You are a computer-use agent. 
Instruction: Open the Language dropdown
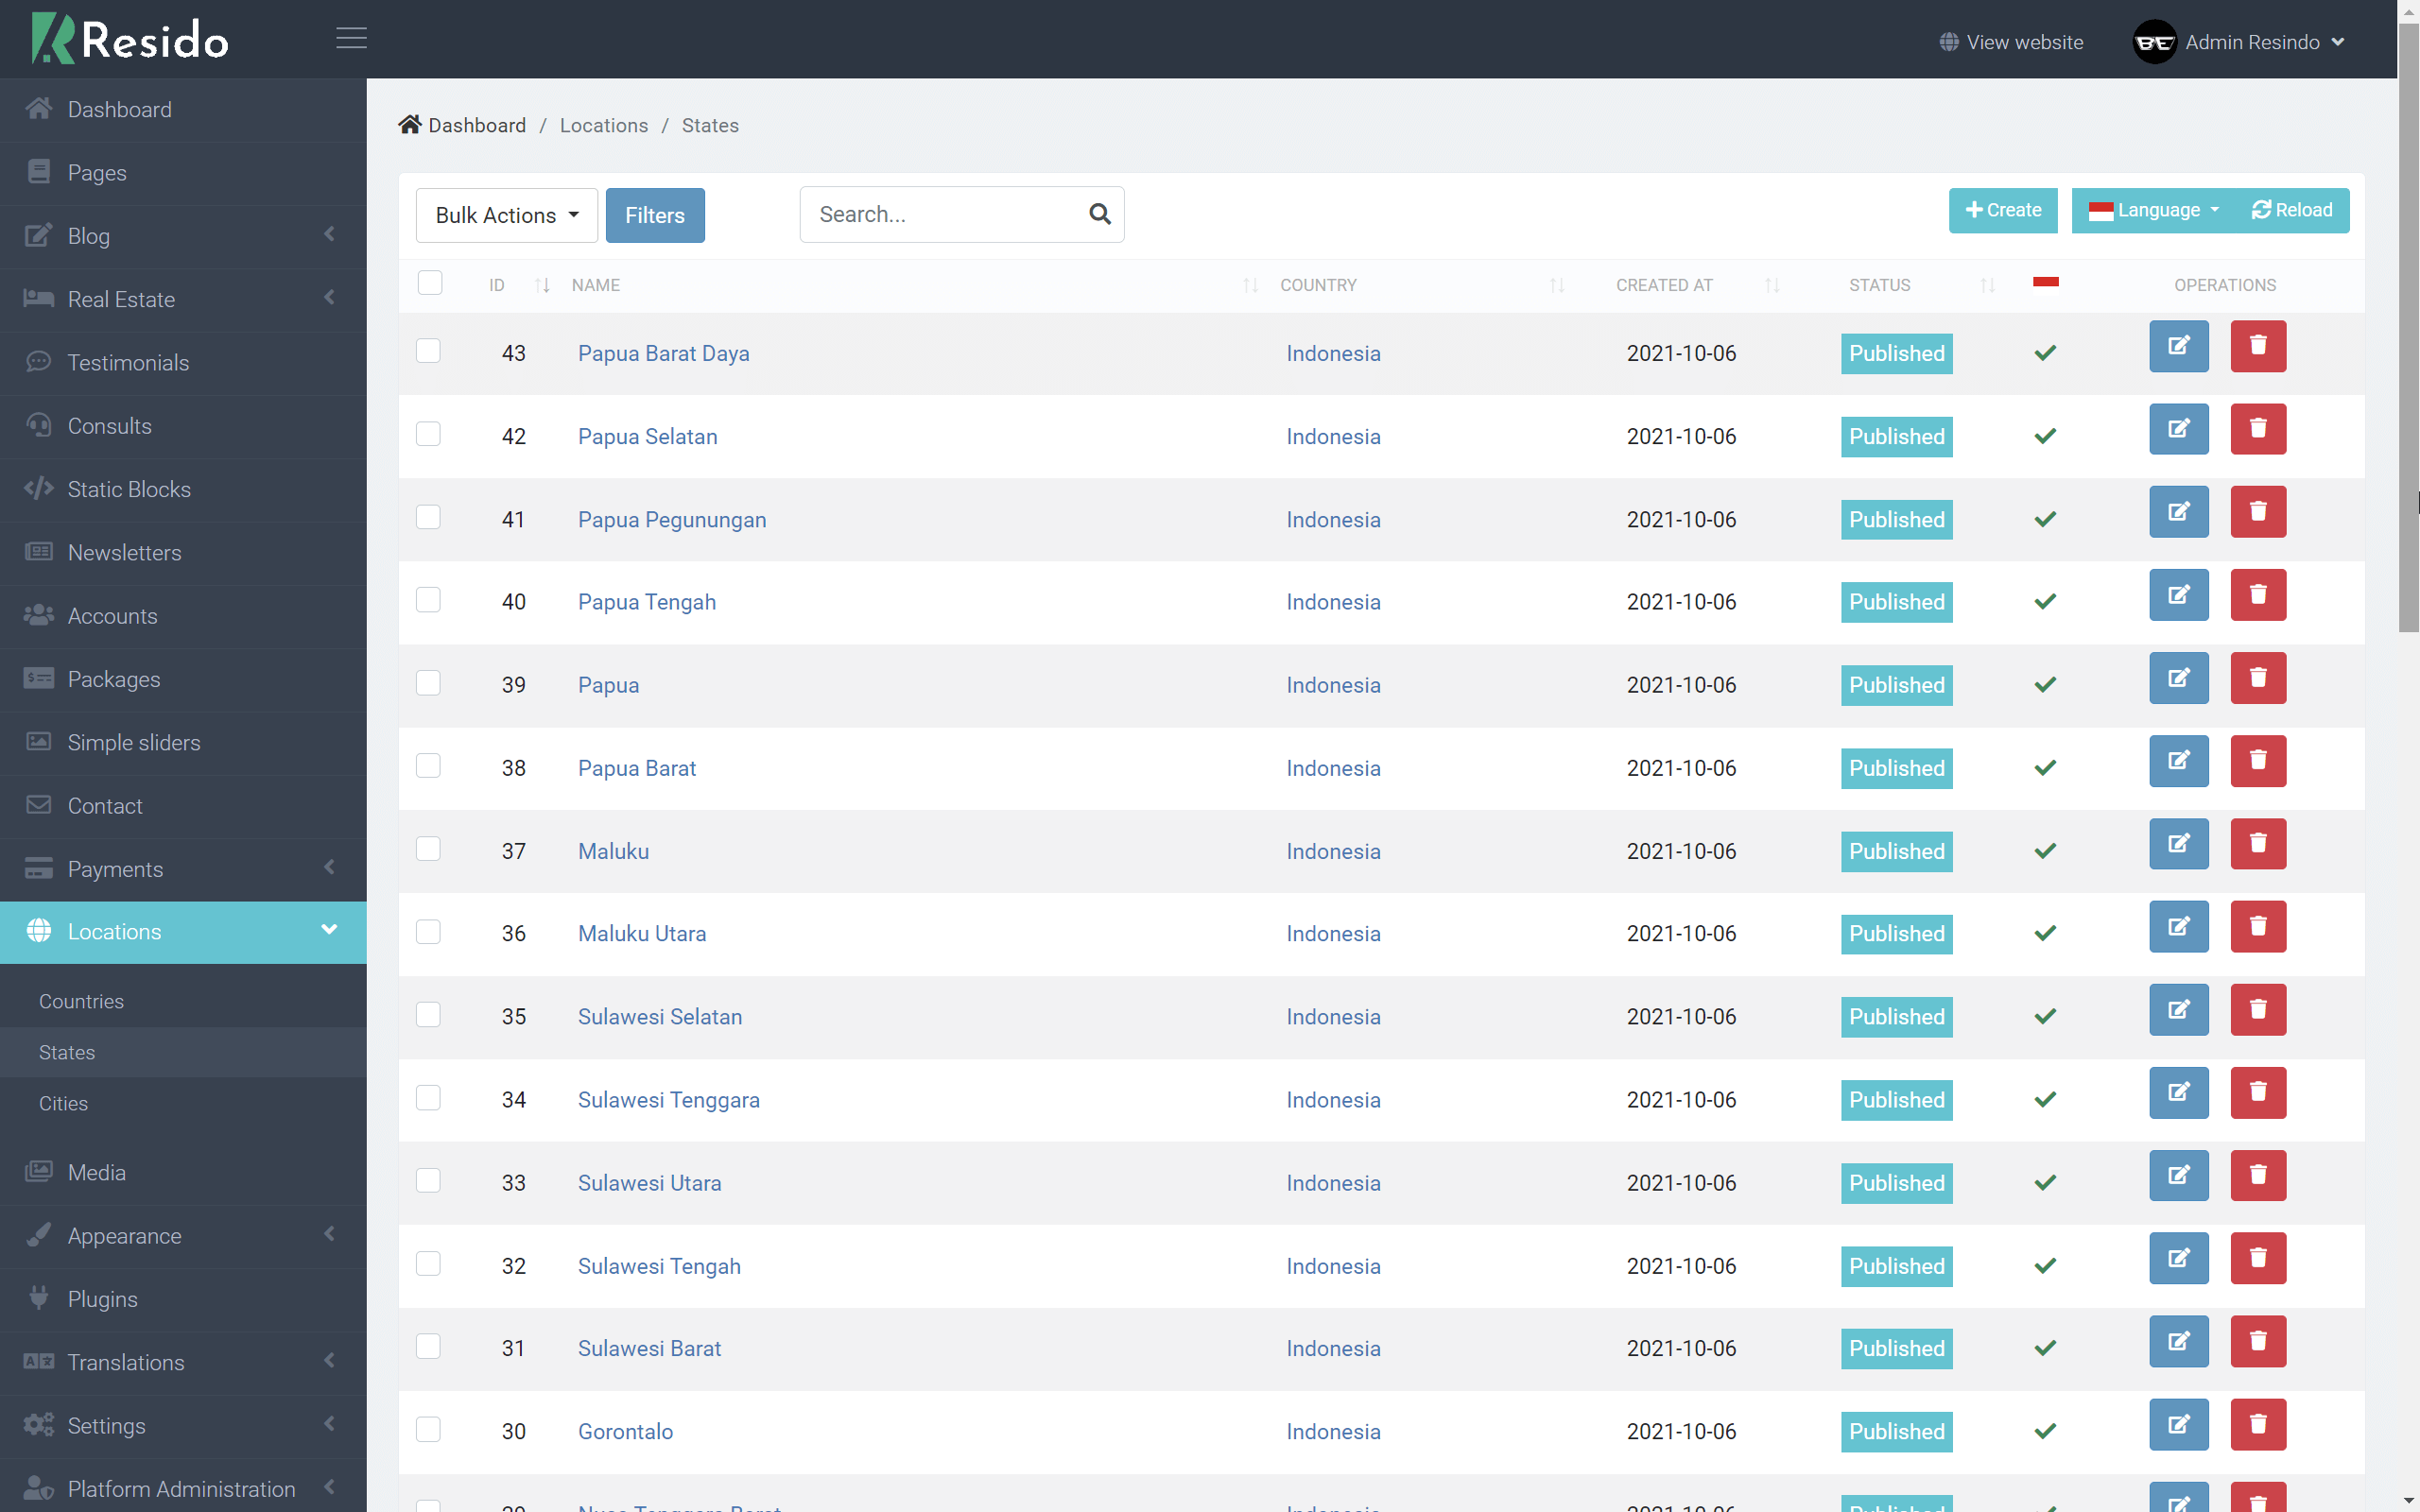click(x=2153, y=210)
